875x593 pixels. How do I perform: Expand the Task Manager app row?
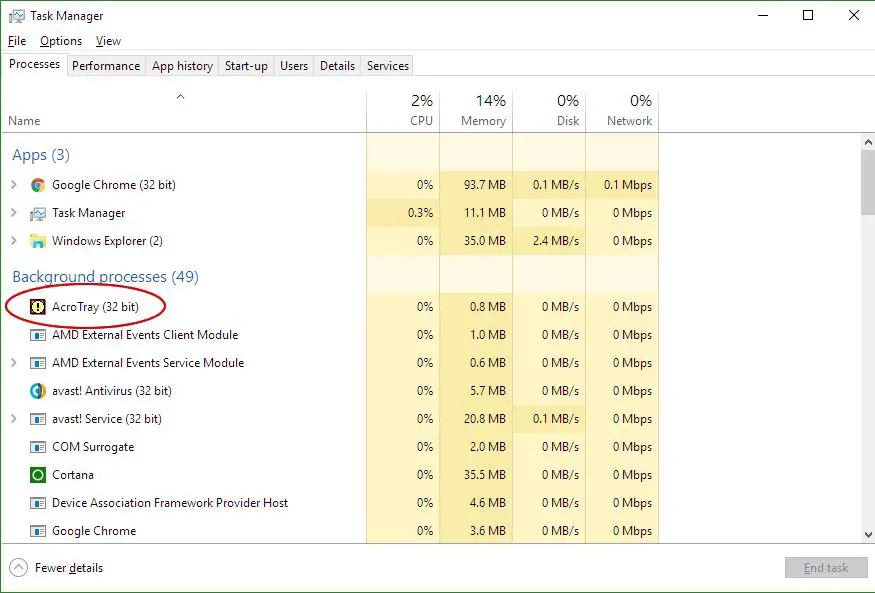[x=14, y=213]
